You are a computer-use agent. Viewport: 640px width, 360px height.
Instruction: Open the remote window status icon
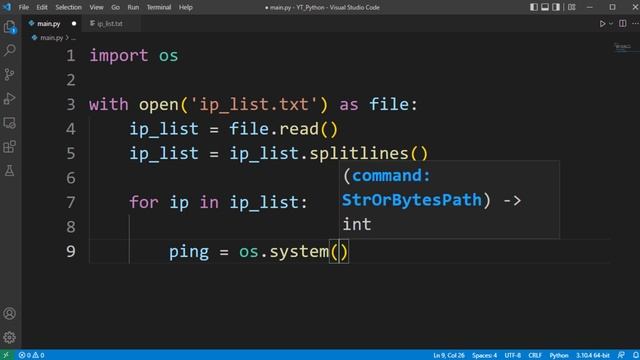pyautogui.click(x=6, y=355)
